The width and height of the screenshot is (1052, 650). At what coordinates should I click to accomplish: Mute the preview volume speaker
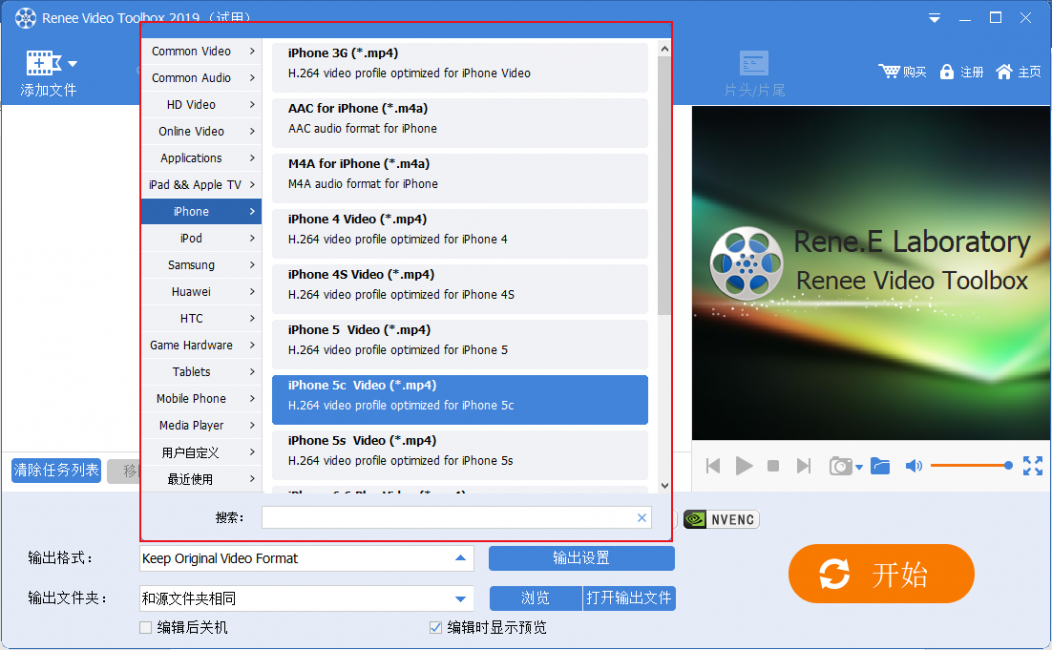pos(913,466)
